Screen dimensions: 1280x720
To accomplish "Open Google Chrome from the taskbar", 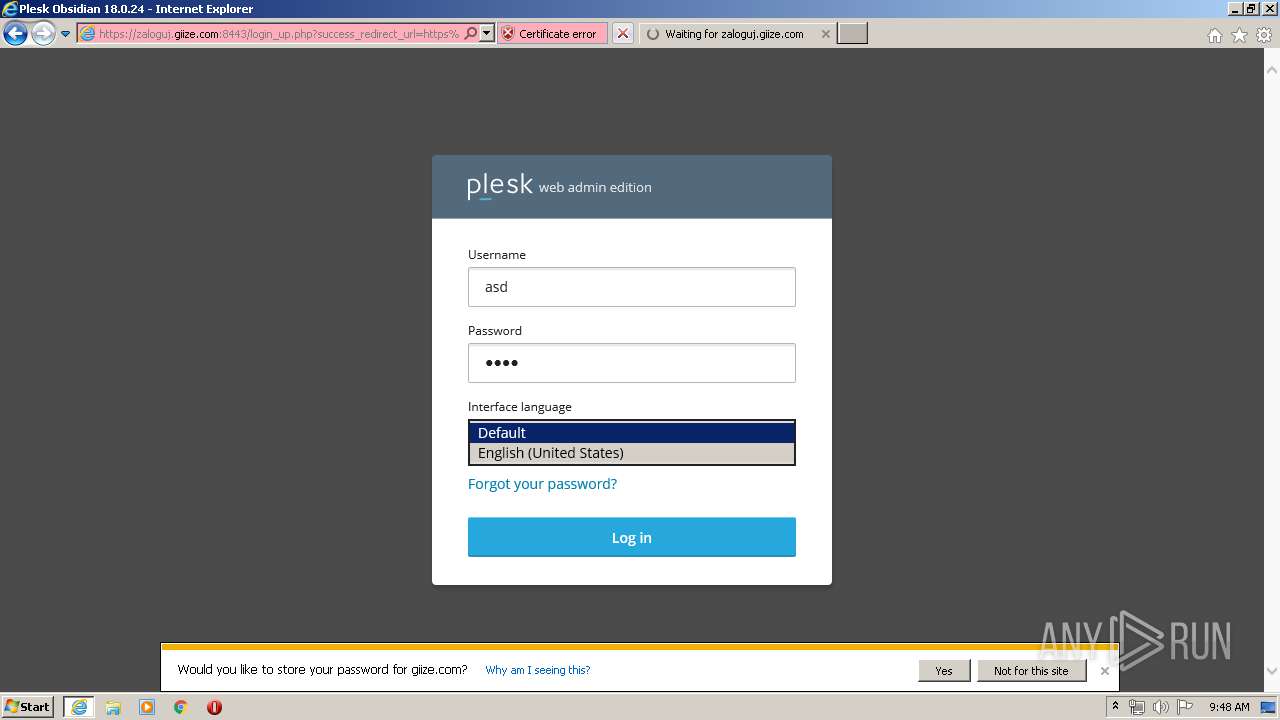I will (x=181, y=707).
